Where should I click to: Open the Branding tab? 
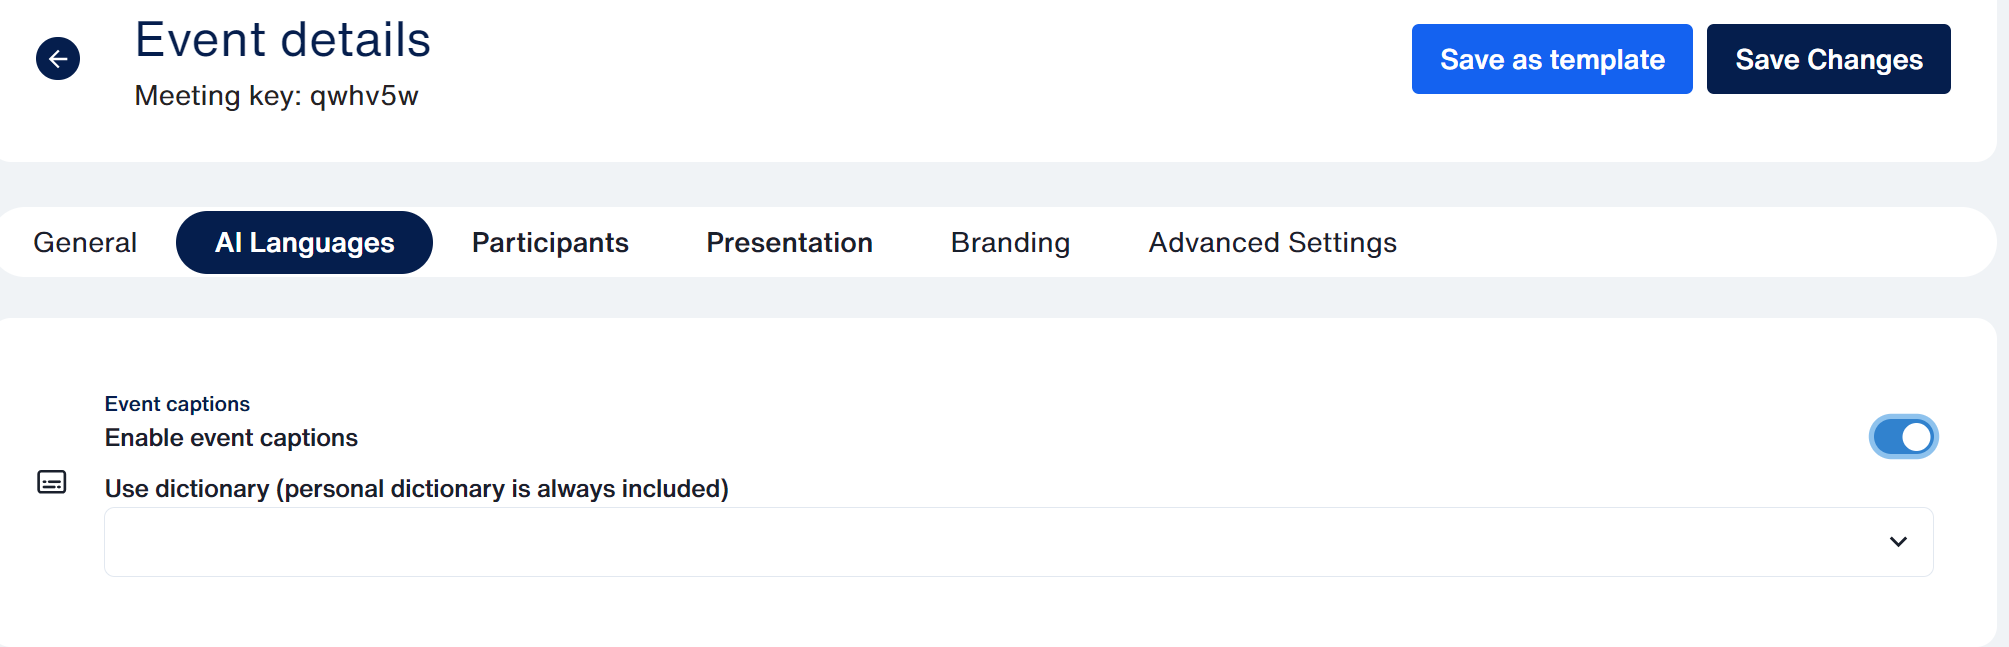point(1010,243)
